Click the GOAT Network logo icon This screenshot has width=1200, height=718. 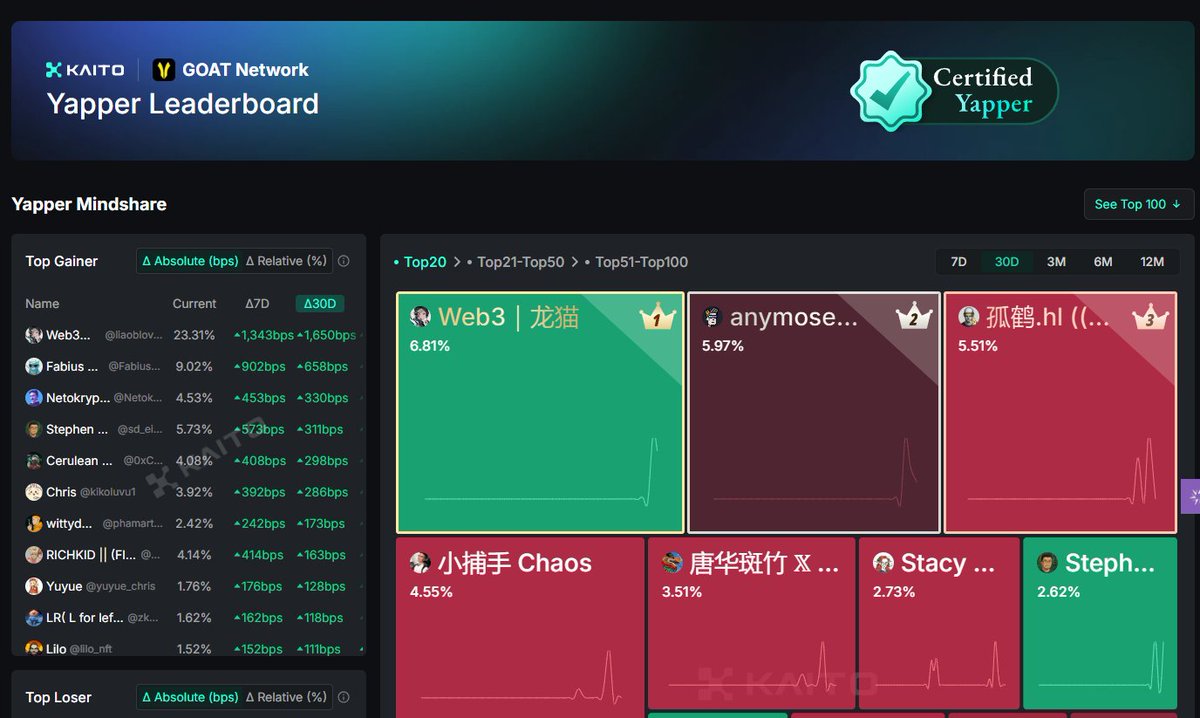pyautogui.click(x=164, y=70)
